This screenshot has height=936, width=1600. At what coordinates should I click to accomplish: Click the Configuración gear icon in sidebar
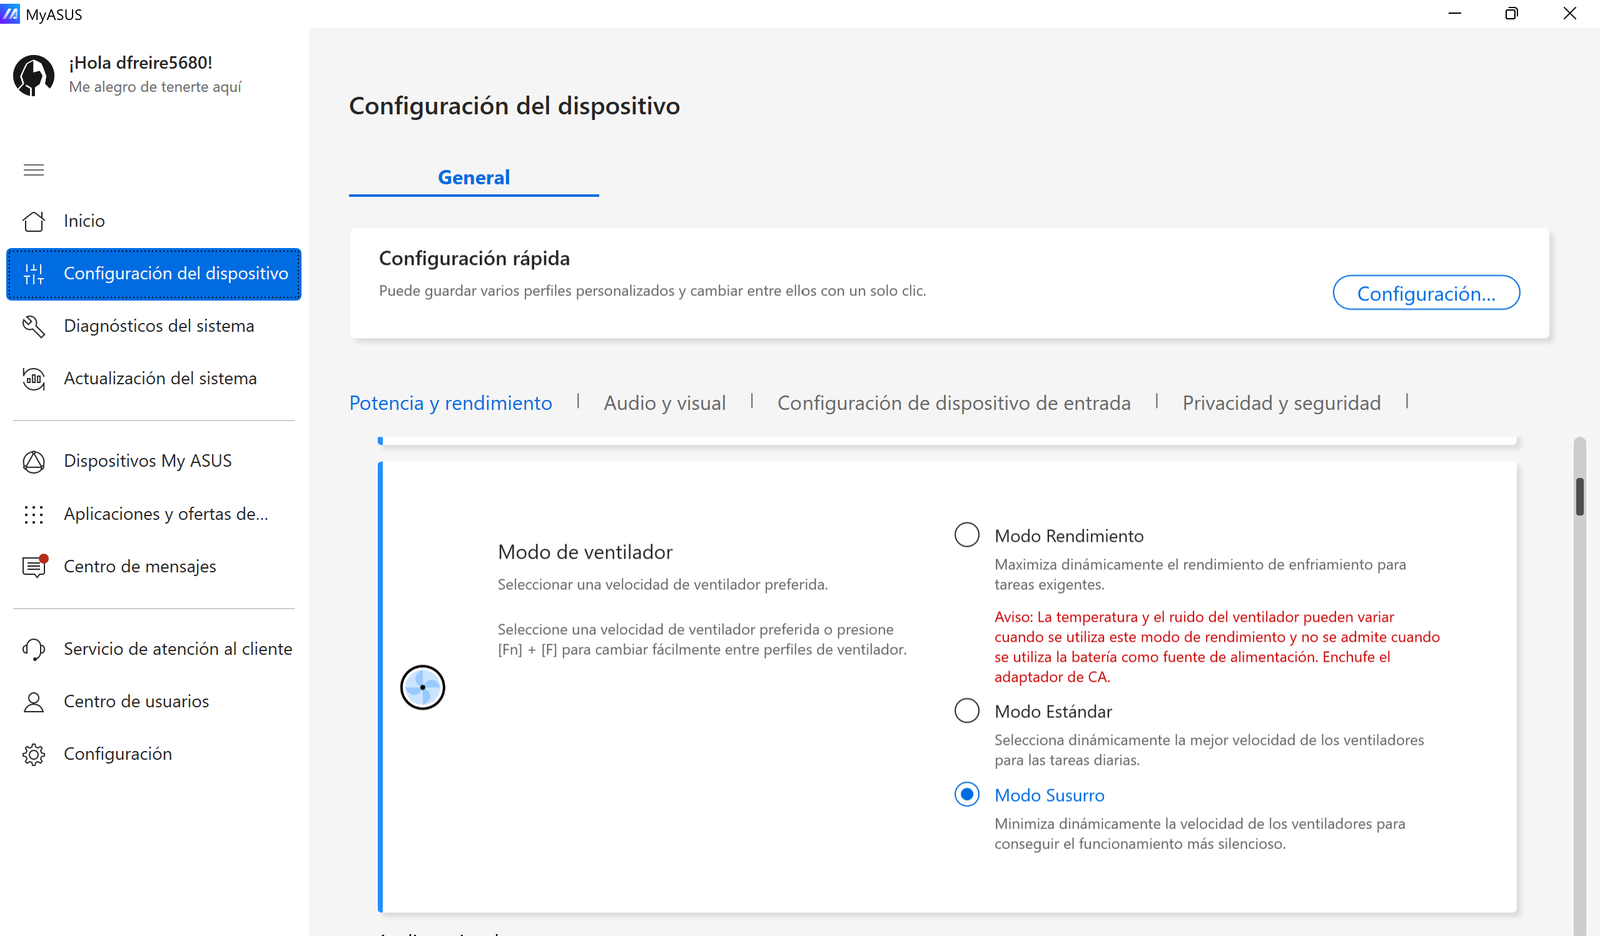coord(34,754)
